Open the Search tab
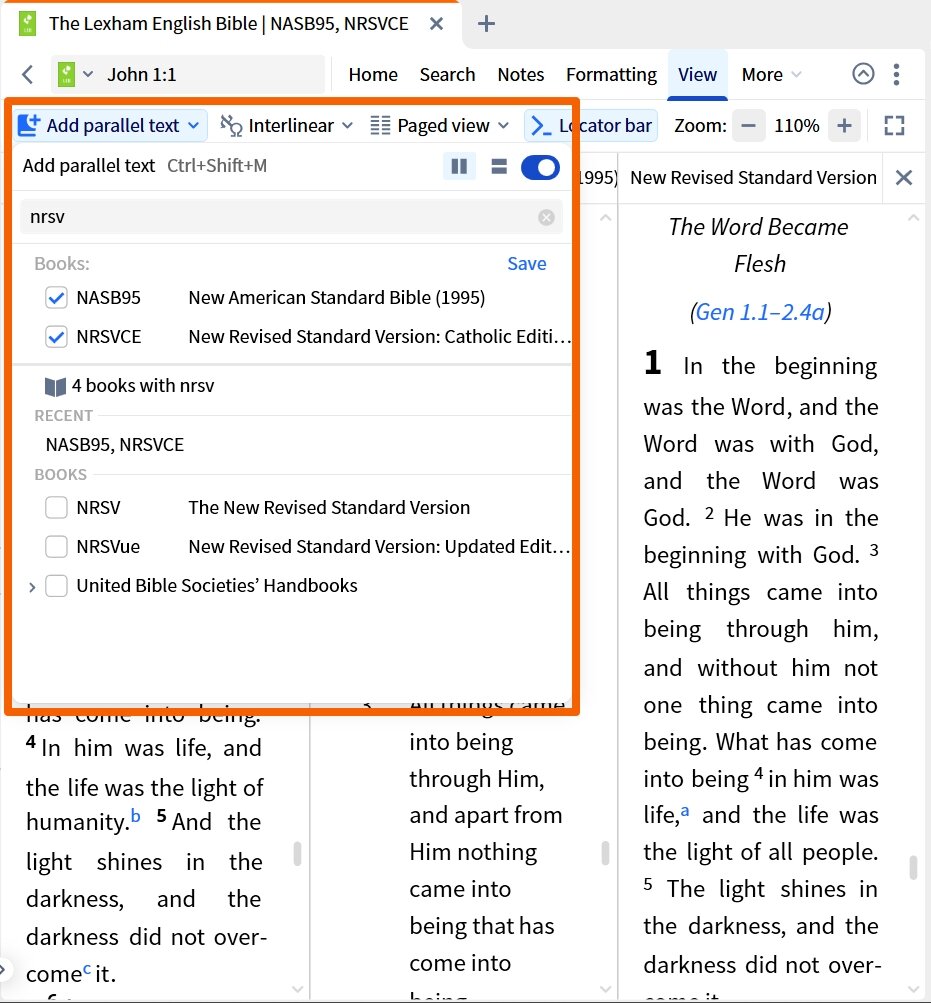 [447, 75]
